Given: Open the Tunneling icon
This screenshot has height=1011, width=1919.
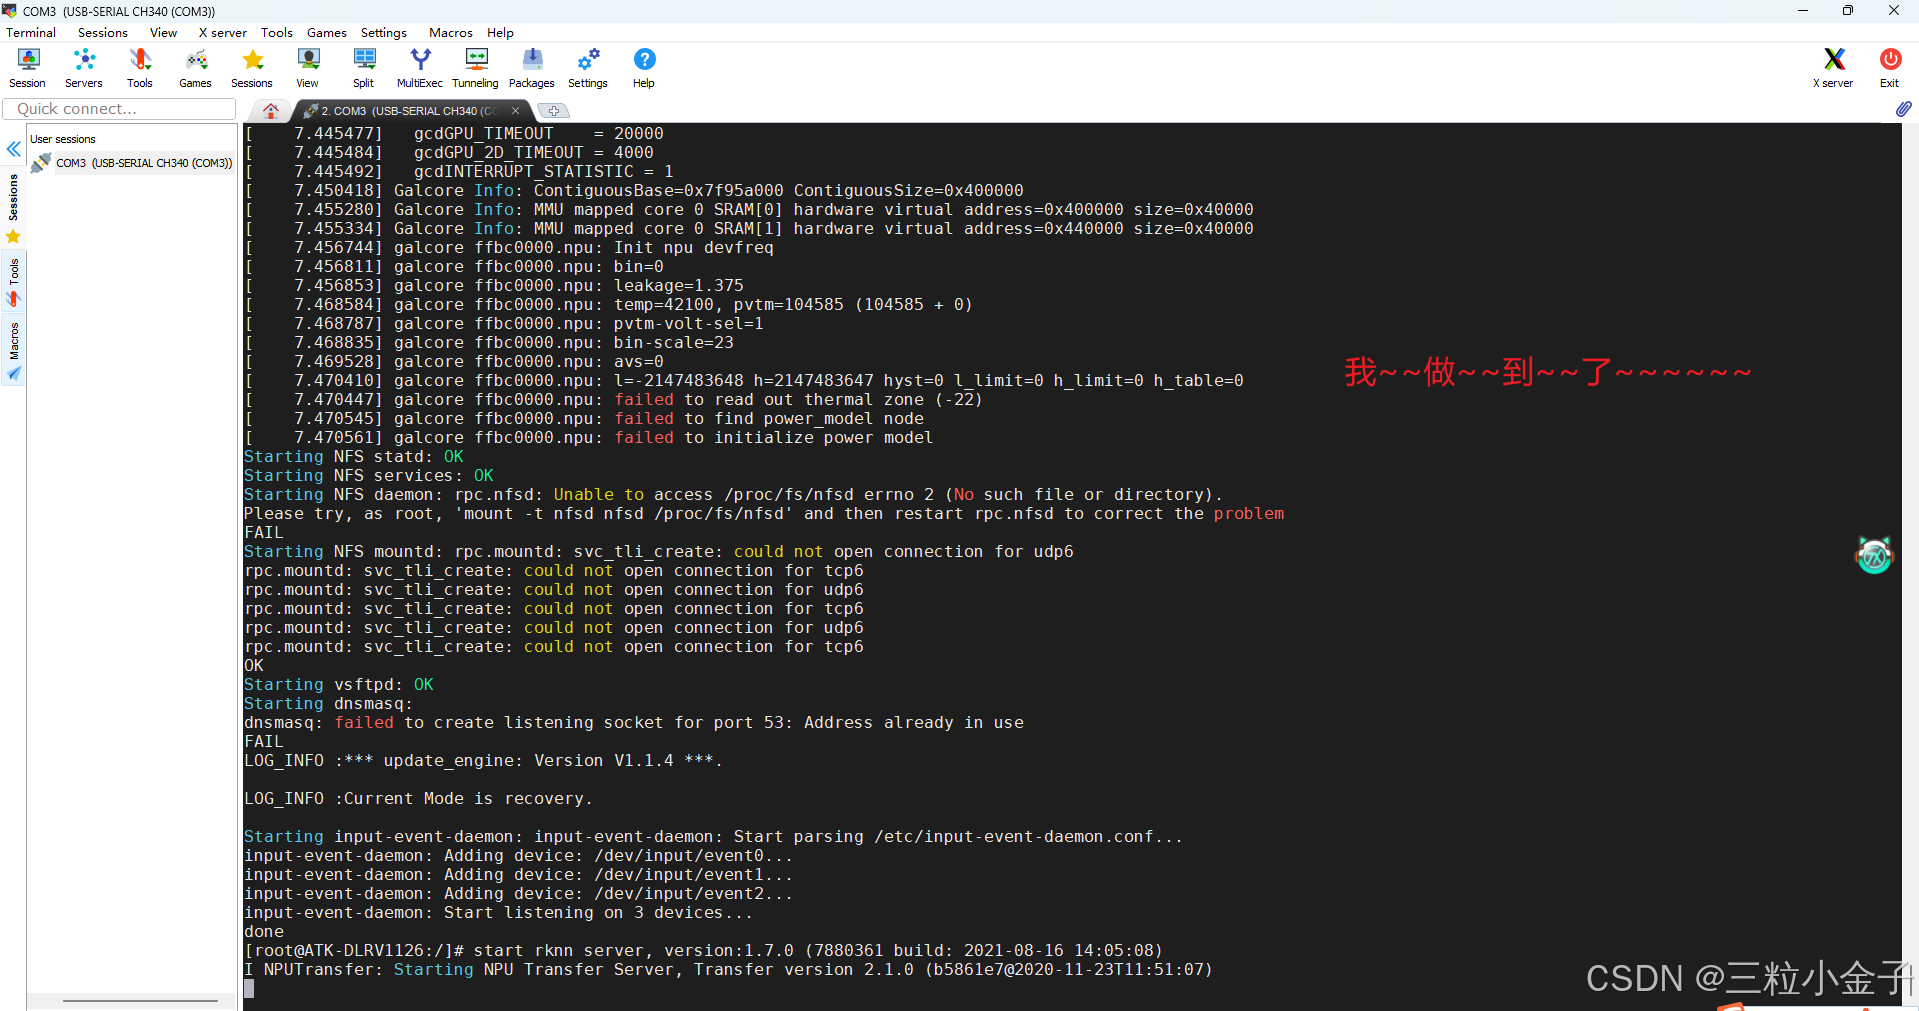Looking at the screenshot, I should pyautogui.click(x=475, y=68).
